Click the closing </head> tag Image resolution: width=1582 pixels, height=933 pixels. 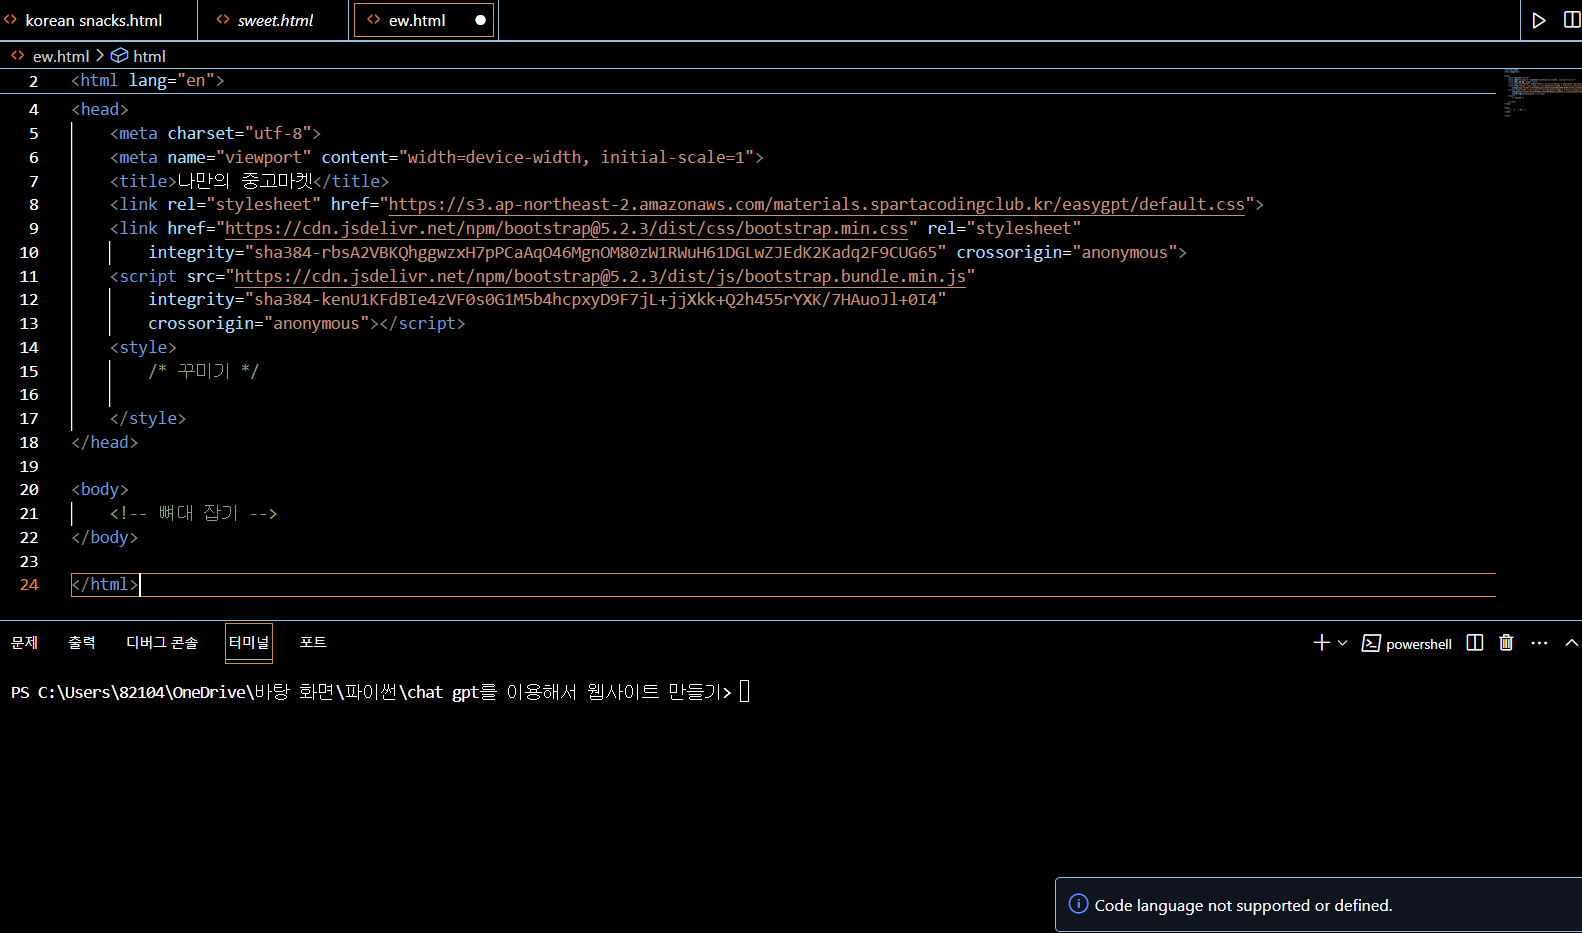[x=105, y=443]
